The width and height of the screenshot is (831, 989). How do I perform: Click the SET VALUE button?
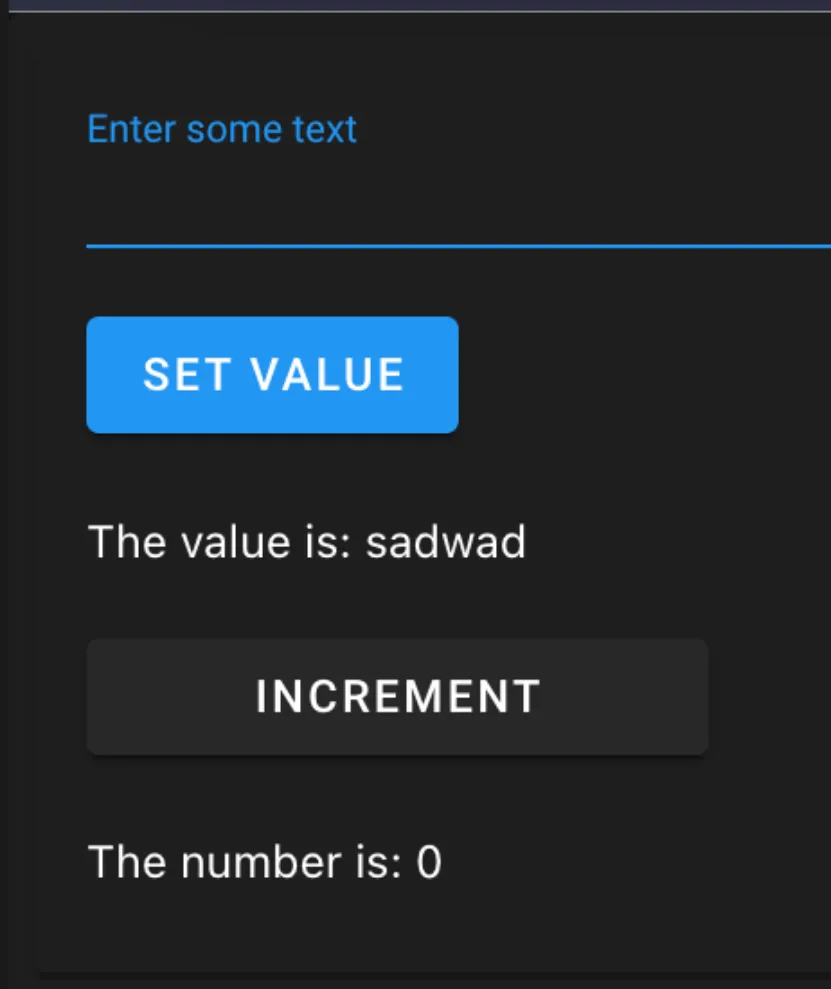272,375
